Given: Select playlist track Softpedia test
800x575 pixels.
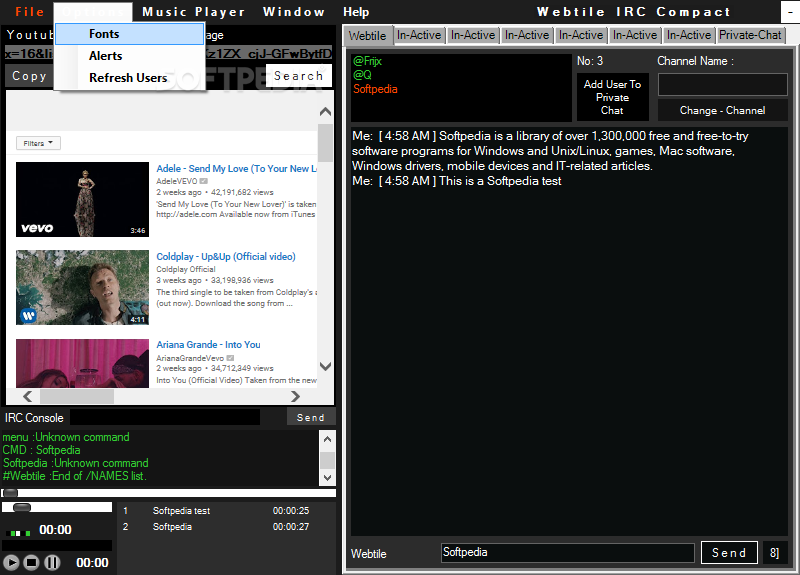Looking at the screenshot, I should pyautogui.click(x=181, y=511).
